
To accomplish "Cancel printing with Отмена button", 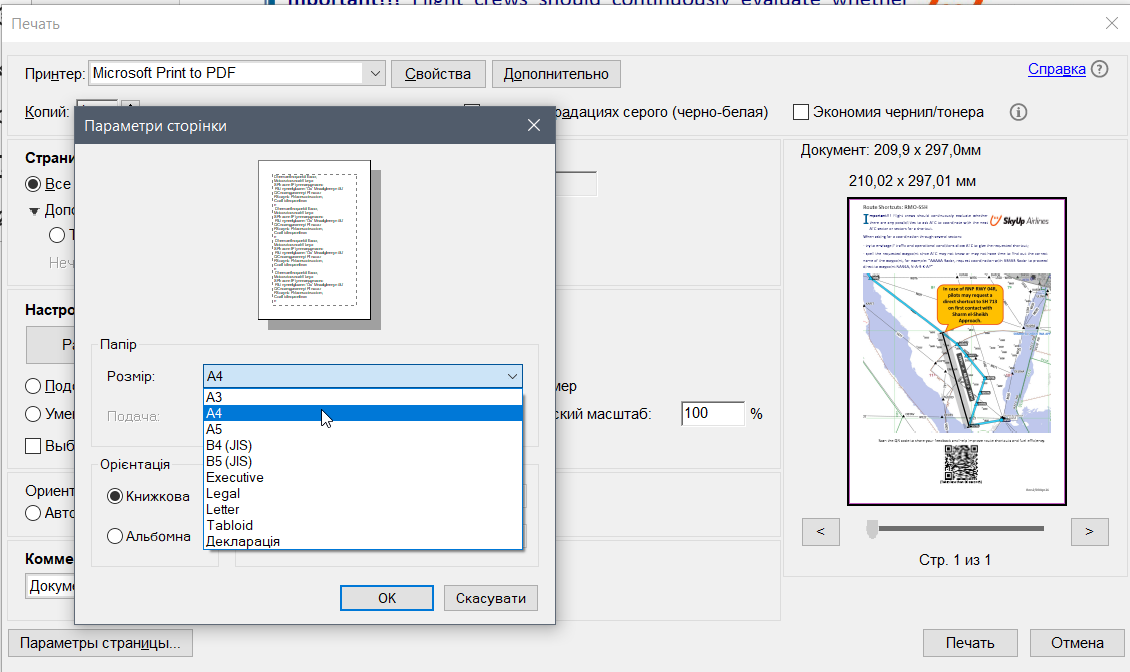I will (1077, 642).
